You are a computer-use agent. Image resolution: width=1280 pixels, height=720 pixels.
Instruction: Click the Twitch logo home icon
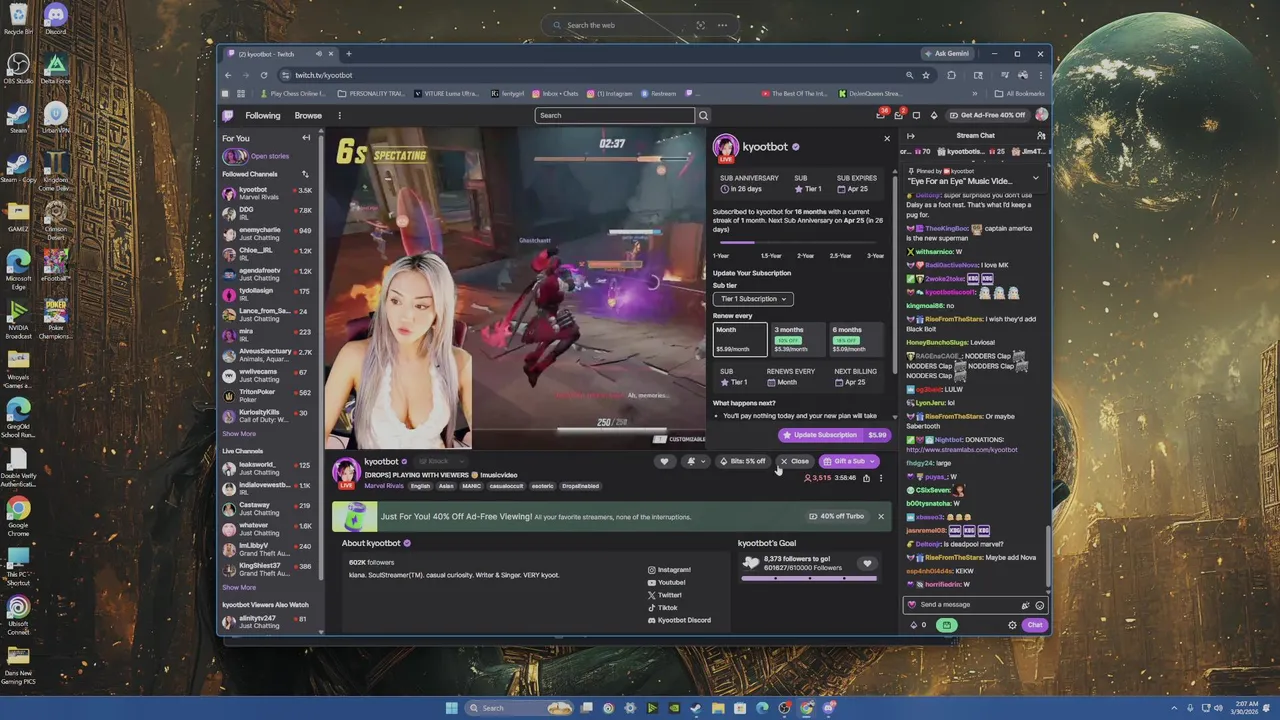(x=228, y=115)
